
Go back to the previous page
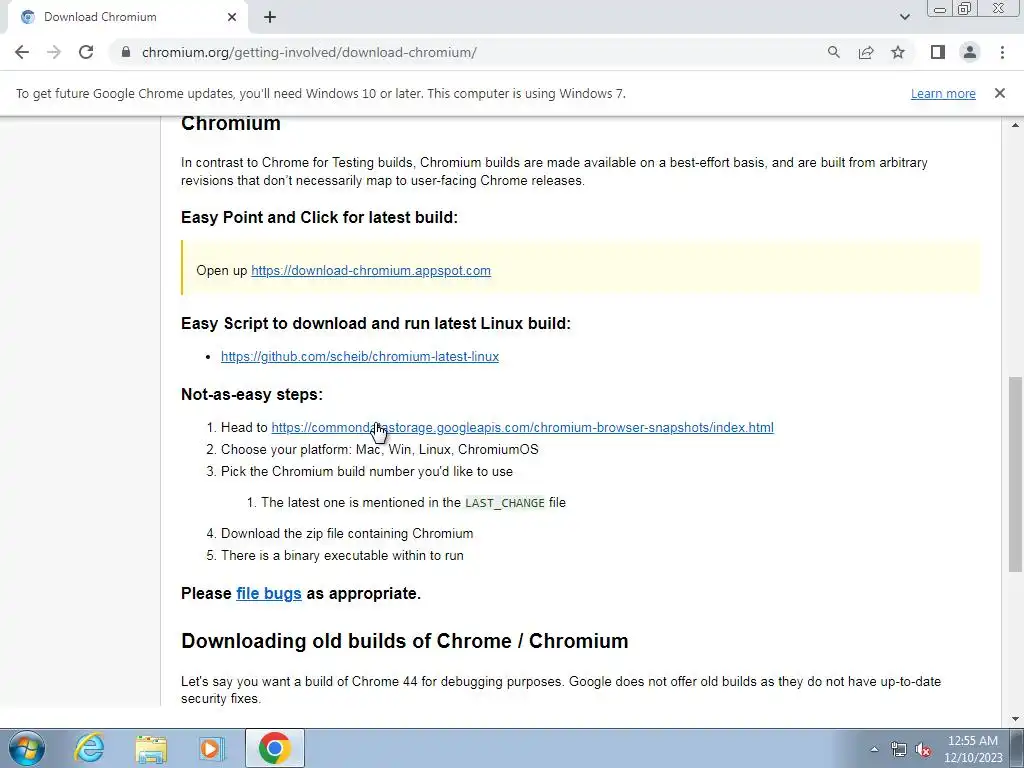[x=22, y=52]
